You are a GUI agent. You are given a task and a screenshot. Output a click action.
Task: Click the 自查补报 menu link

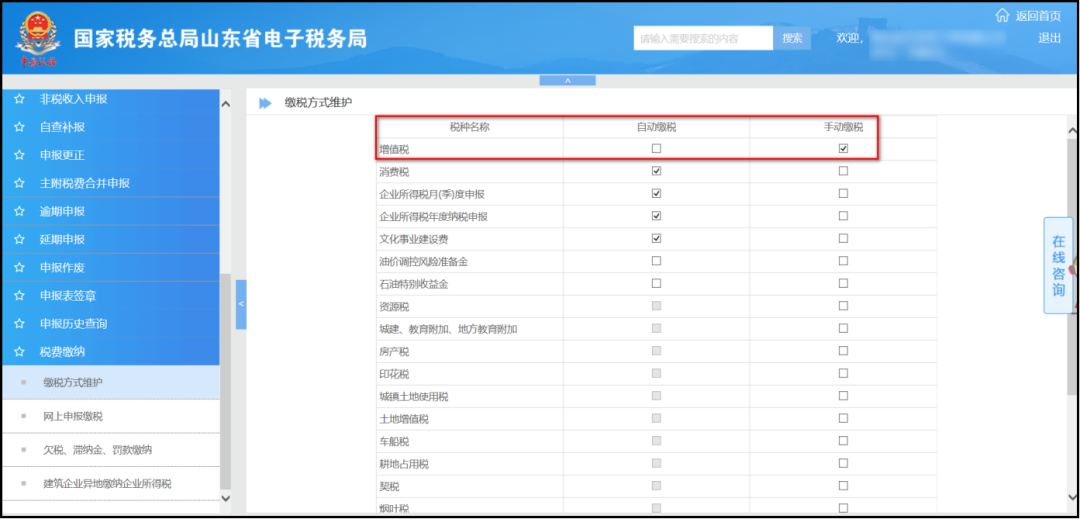62,127
